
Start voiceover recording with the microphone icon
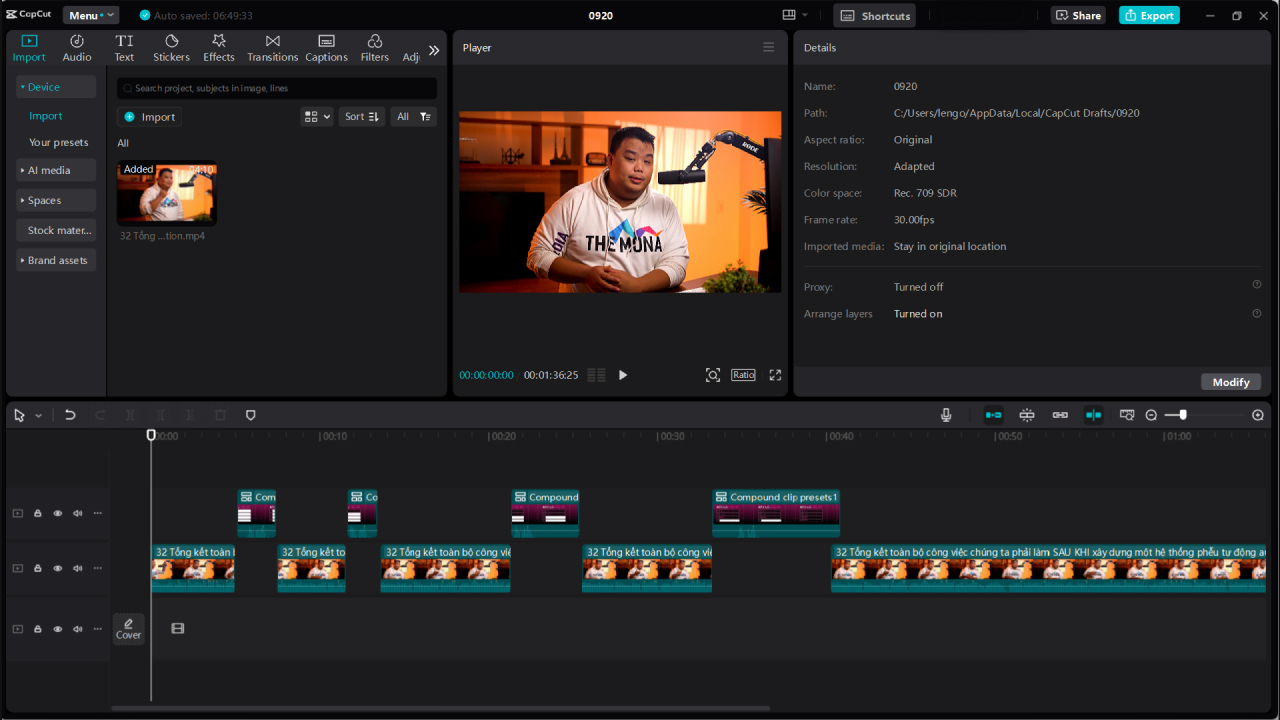point(946,415)
